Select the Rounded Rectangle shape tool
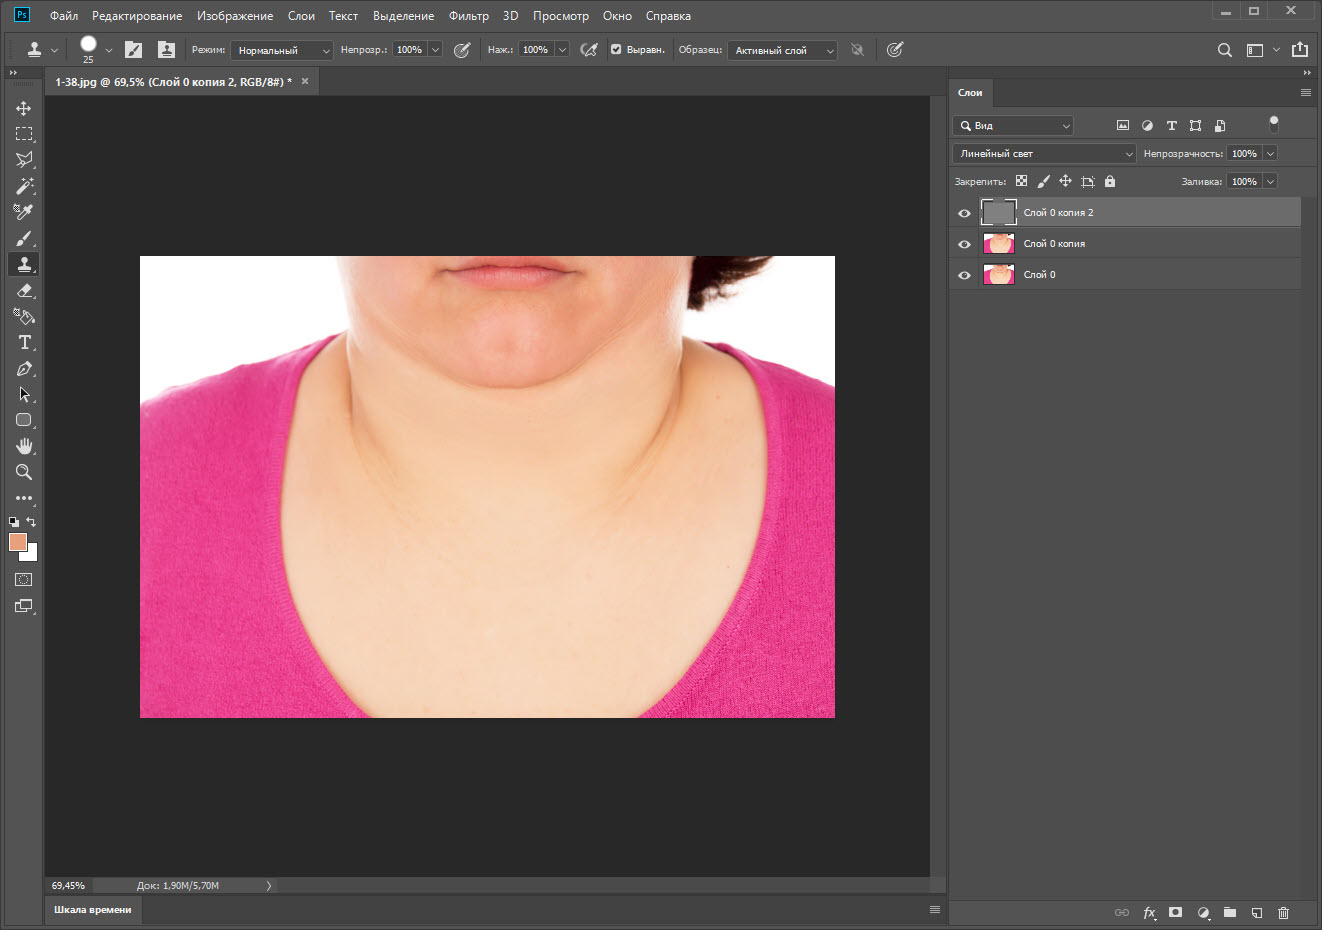Screen dimensions: 1322x930 click(24, 420)
